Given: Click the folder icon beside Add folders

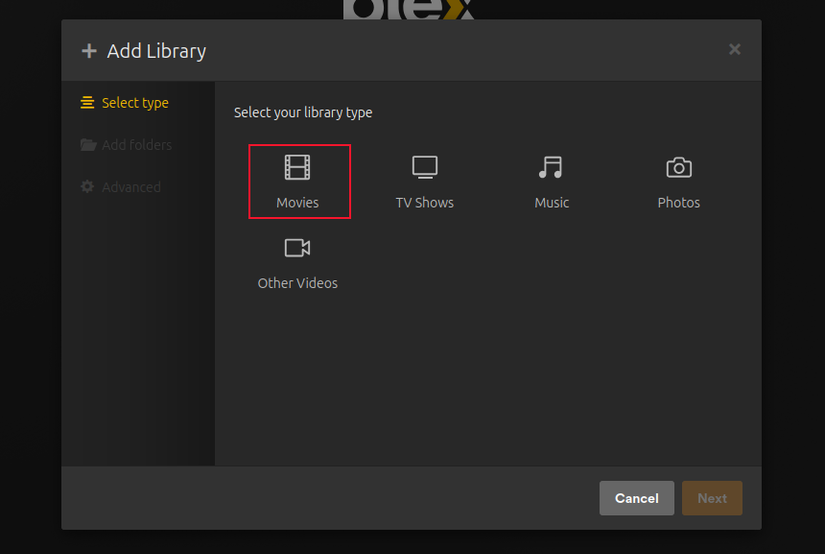Looking at the screenshot, I should click(x=88, y=145).
